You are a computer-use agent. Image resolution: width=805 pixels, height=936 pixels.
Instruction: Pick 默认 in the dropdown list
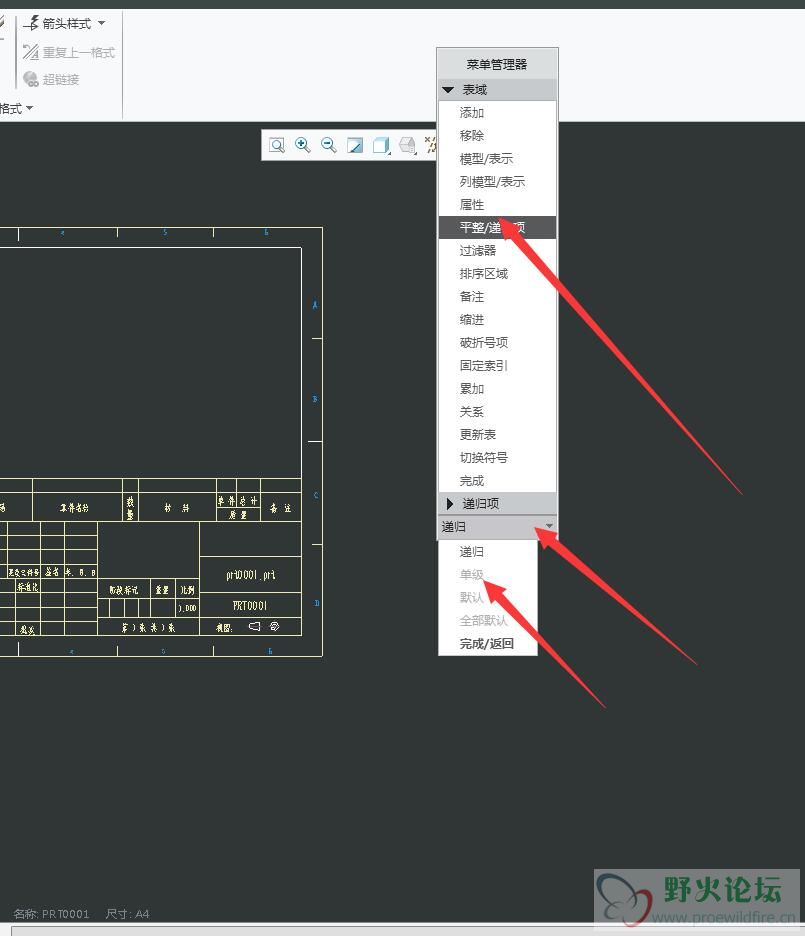[x=471, y=598]
